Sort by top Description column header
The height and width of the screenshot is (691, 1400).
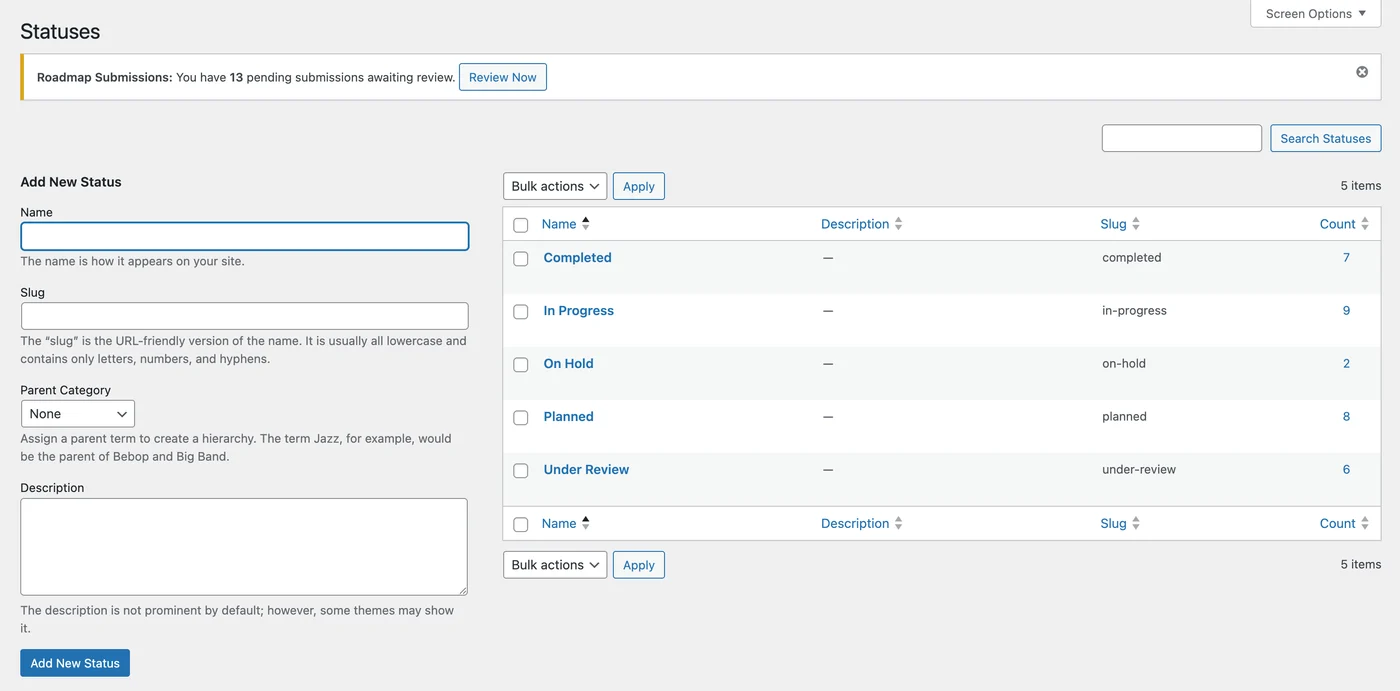pyautogui.click(x=855, y=224)
